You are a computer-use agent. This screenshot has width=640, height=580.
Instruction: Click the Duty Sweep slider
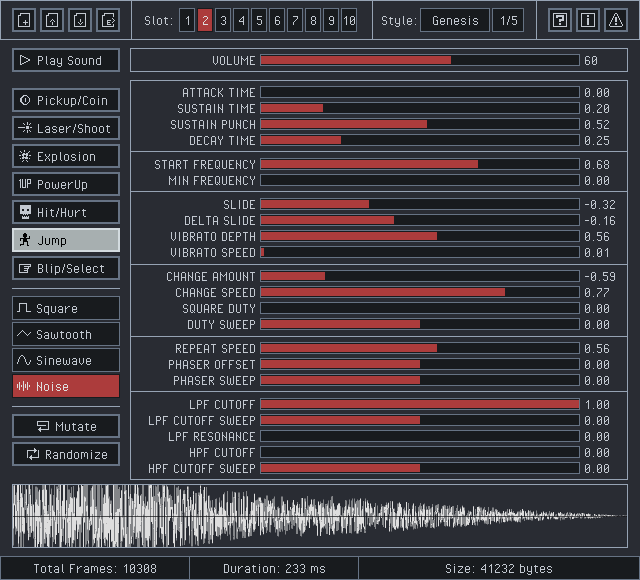point(420,324)
